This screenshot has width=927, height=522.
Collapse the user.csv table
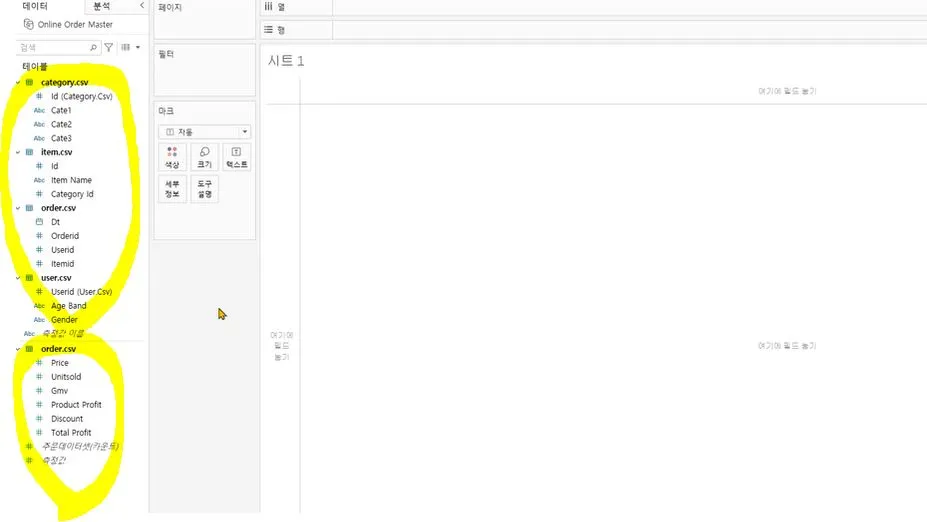[x=18, y=278]
